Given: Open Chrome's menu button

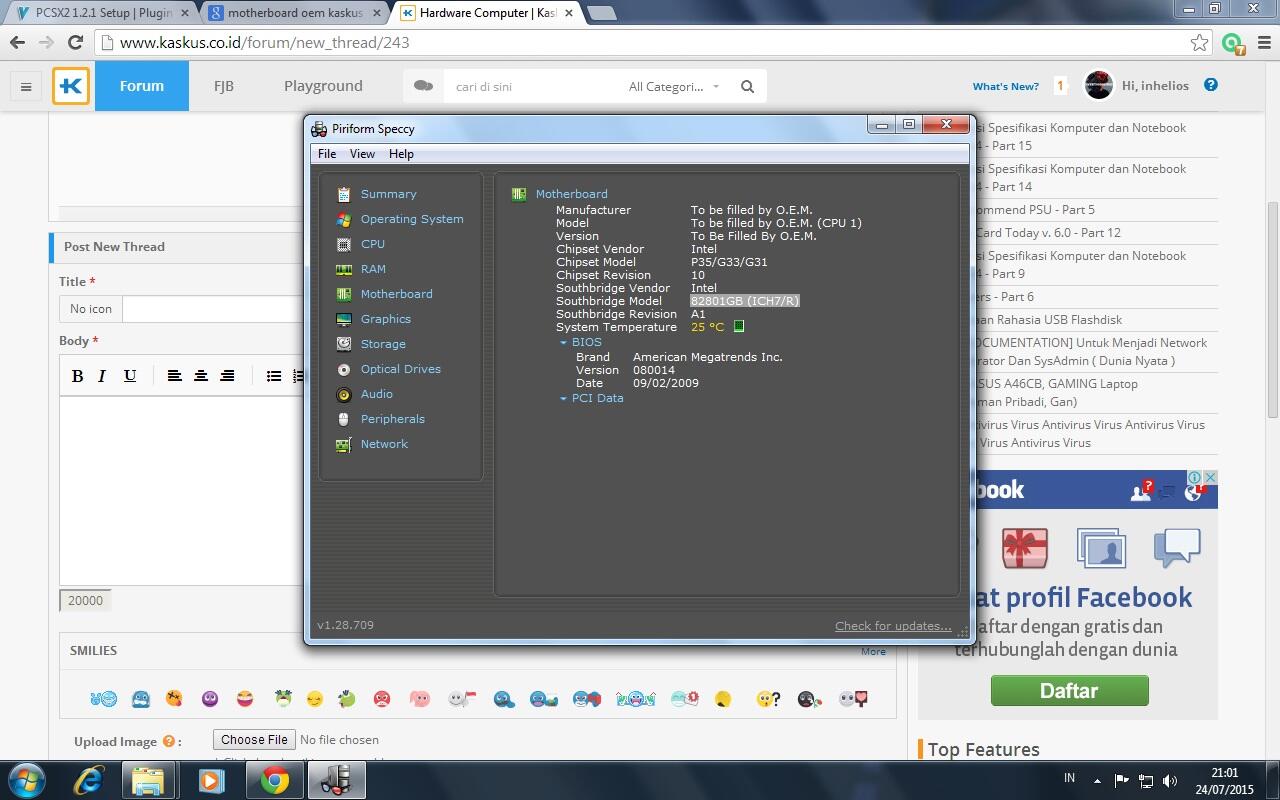Looking at the screenshot, I should pyautogui.click(x=1264, y=42).
